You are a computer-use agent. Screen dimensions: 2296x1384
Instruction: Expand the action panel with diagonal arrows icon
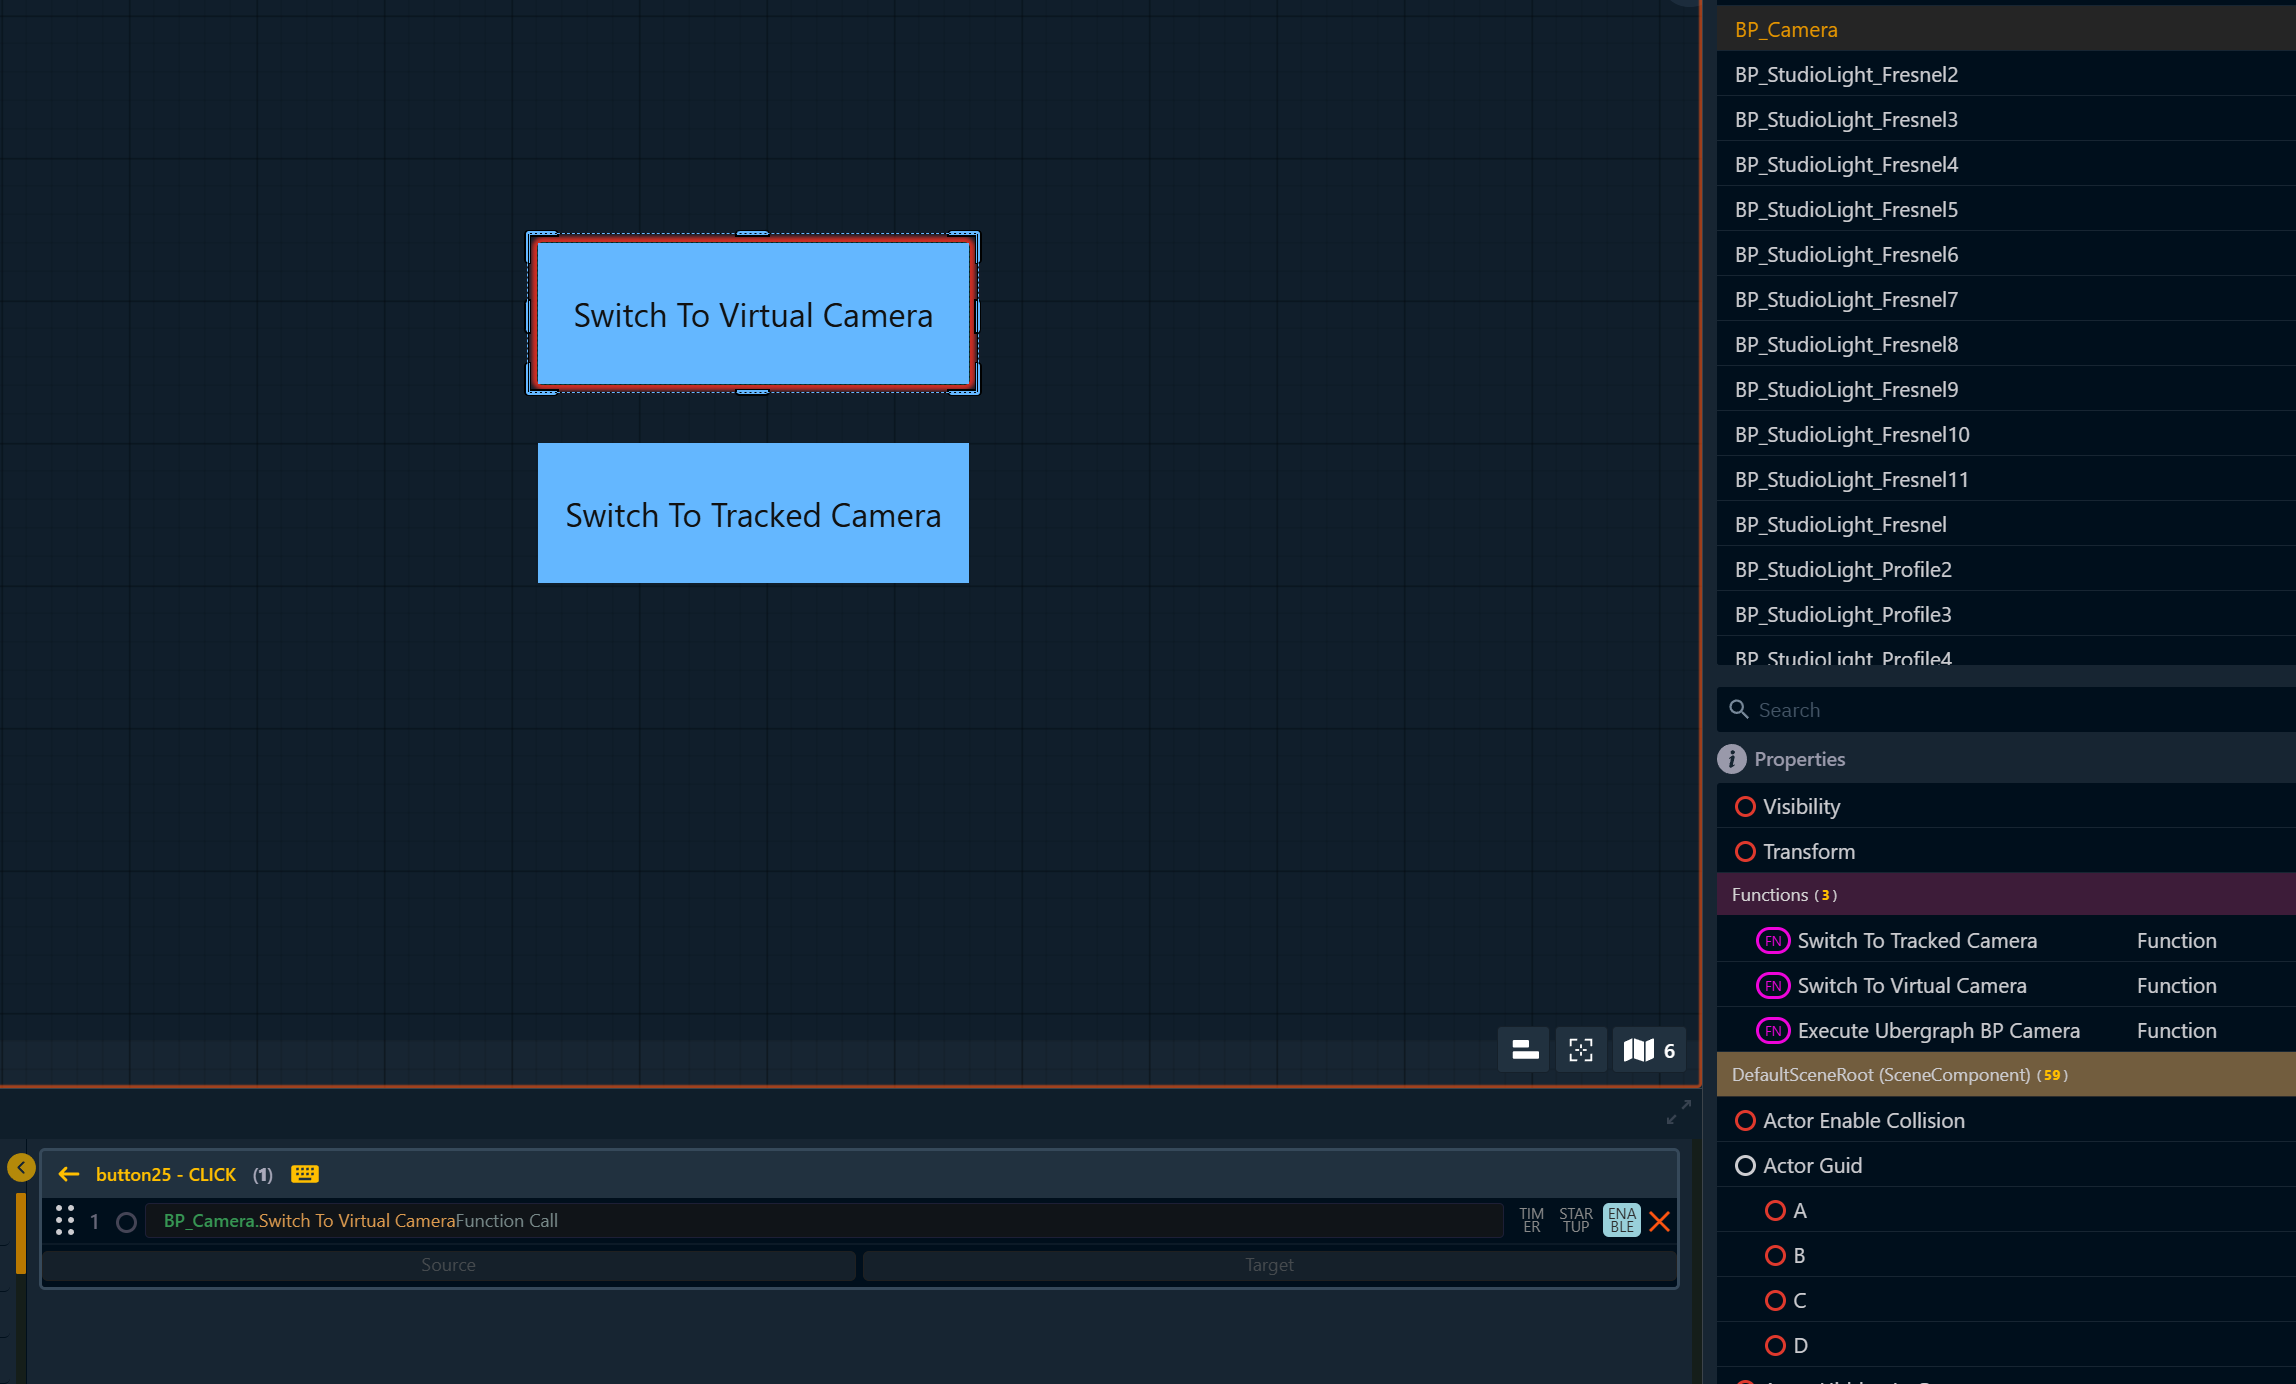point(1679,1112)
